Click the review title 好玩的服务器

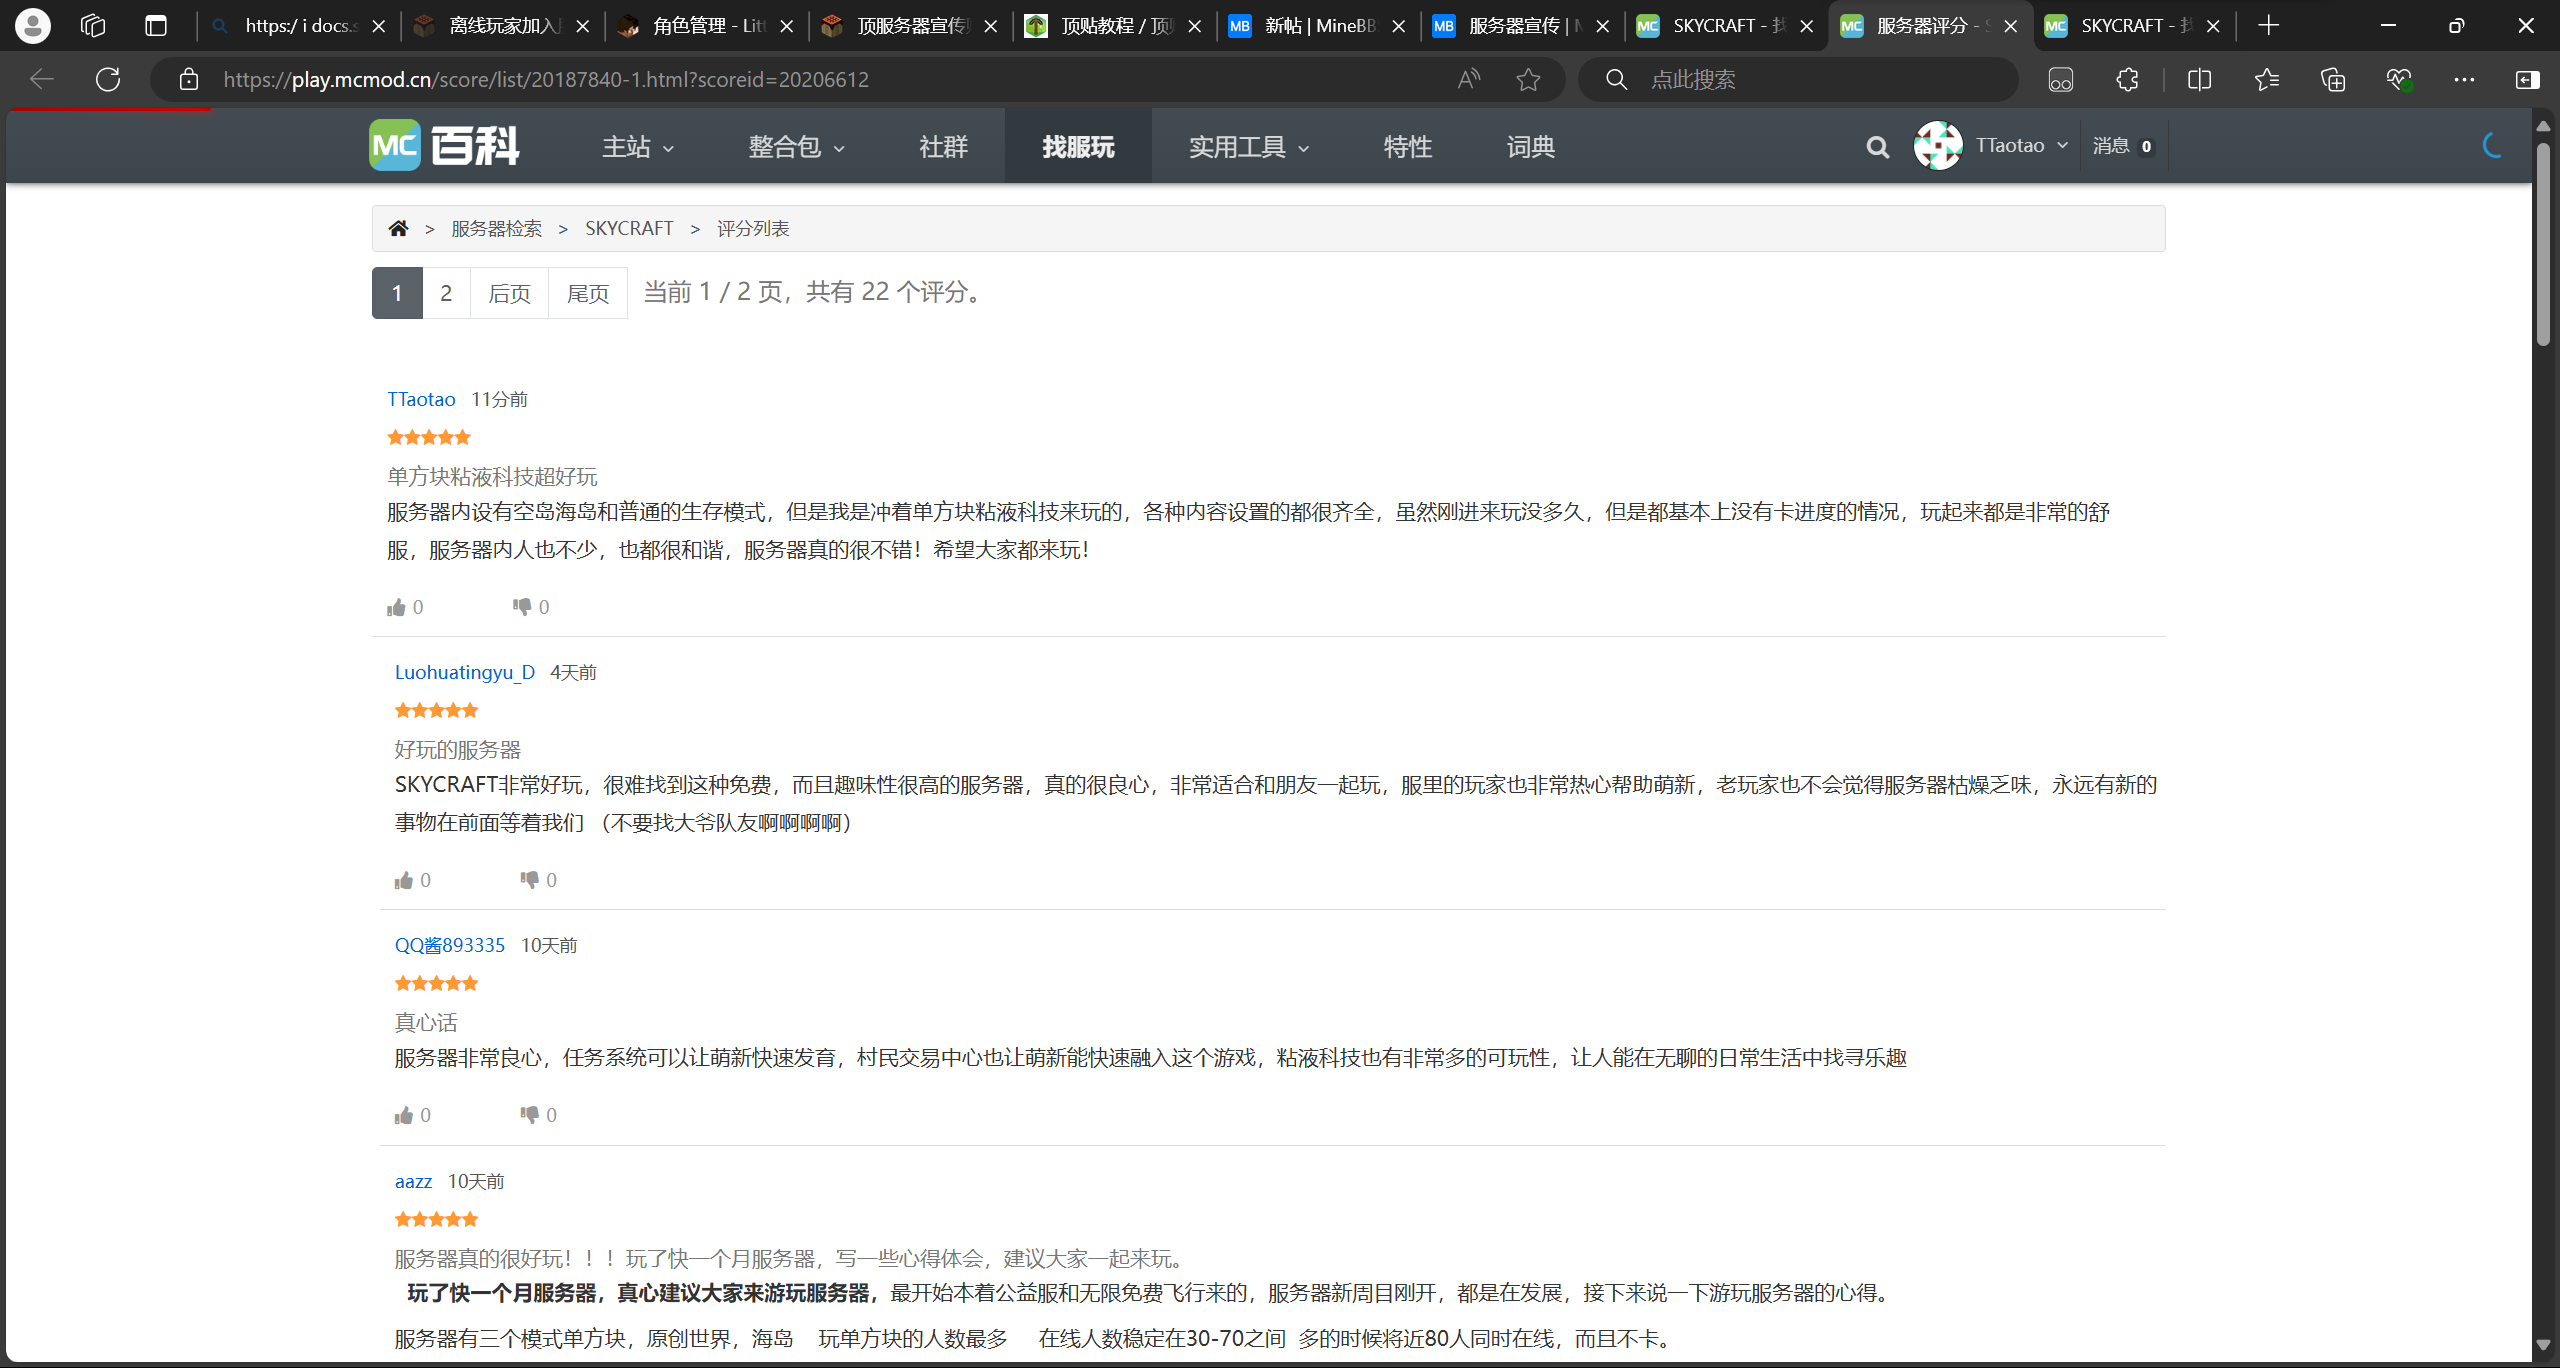point(457,749)
